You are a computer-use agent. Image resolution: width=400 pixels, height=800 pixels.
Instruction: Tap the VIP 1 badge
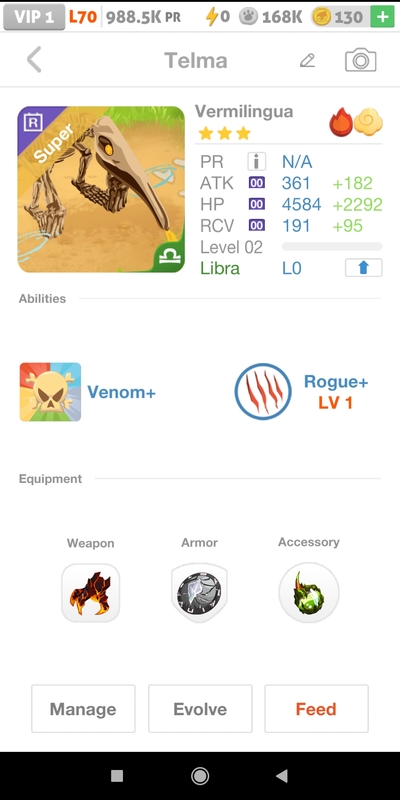(x=34, y=17)
